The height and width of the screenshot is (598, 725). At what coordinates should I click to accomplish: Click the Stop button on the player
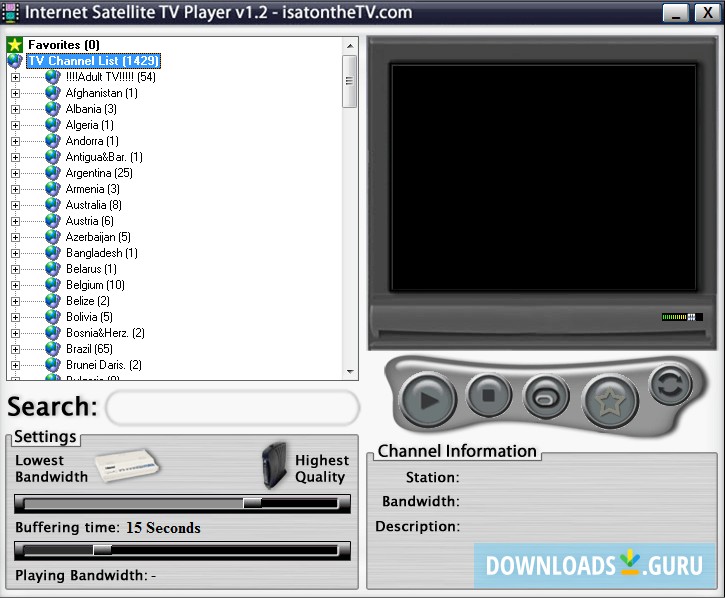[488, 395]
